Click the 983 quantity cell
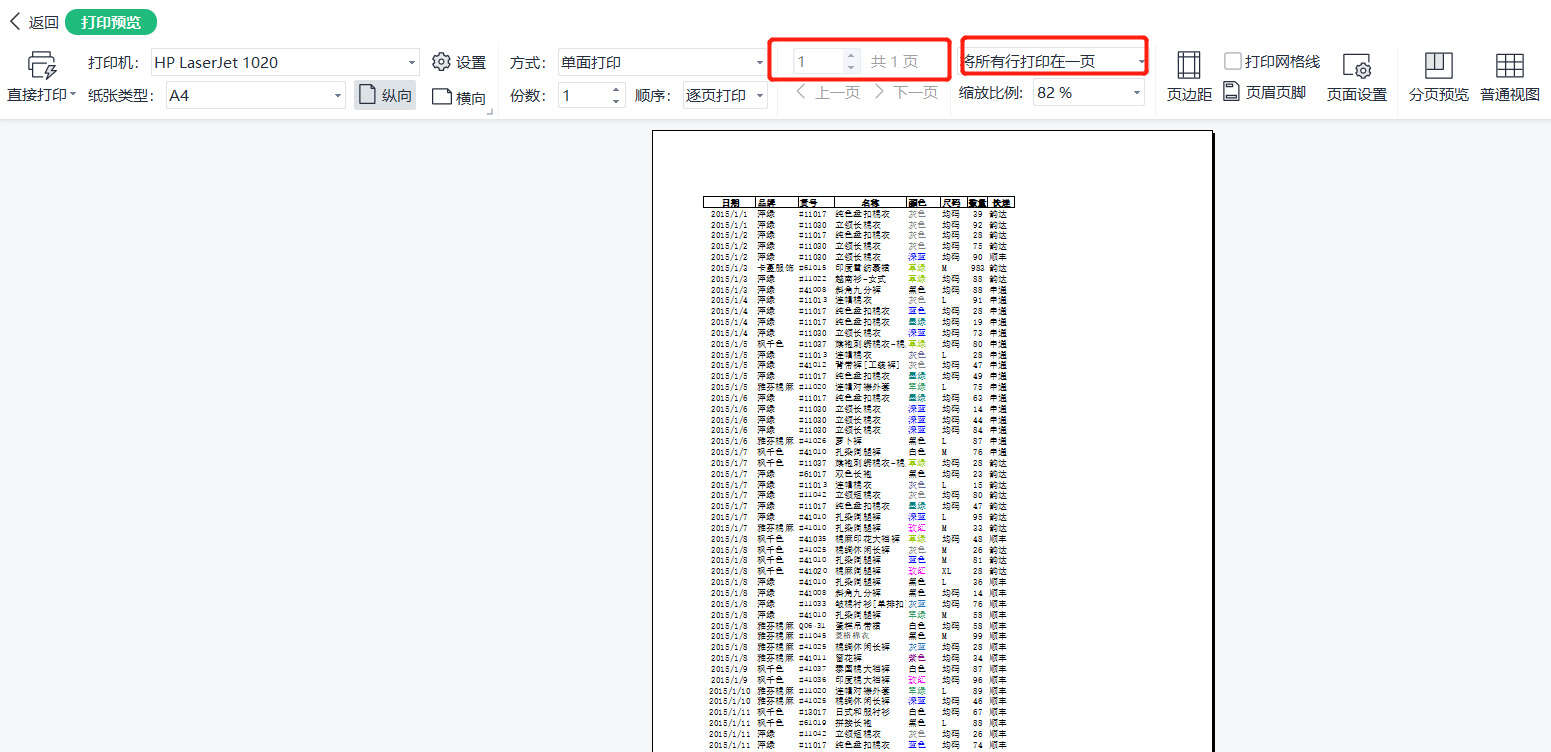This screenshot has width=1551, height=752. click(977, 268)
